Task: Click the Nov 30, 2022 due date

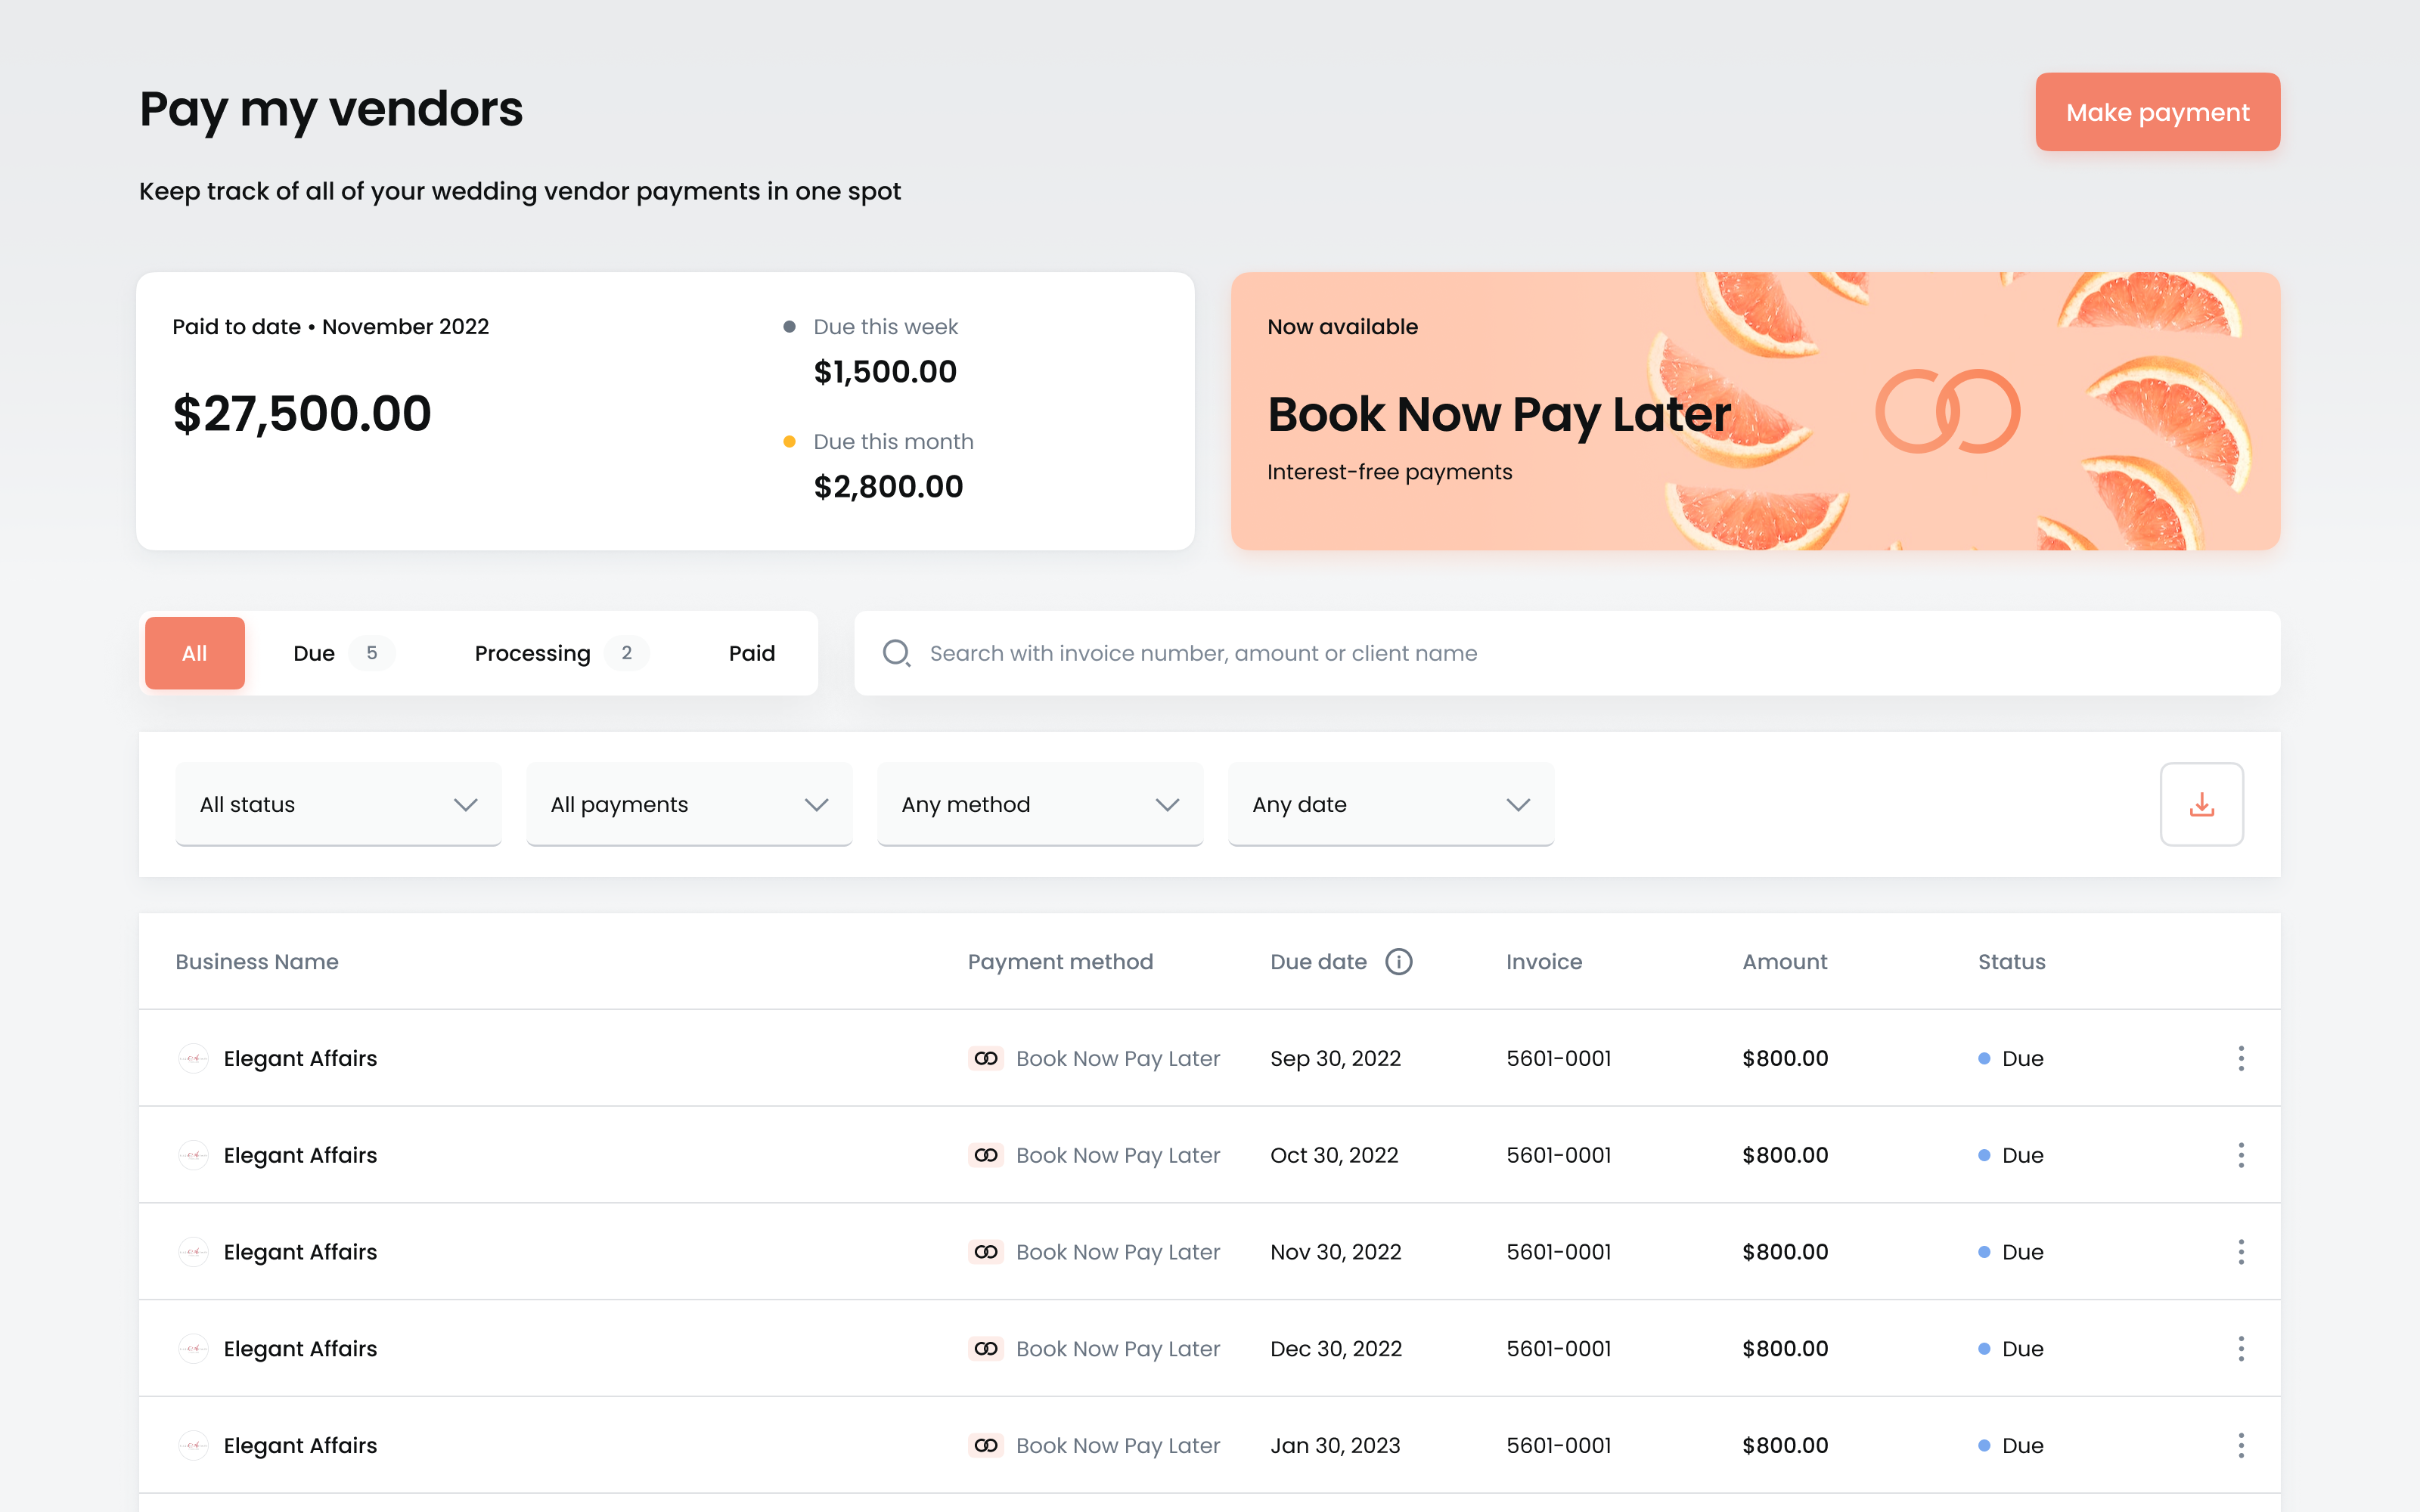Action: point(1335,1252)
